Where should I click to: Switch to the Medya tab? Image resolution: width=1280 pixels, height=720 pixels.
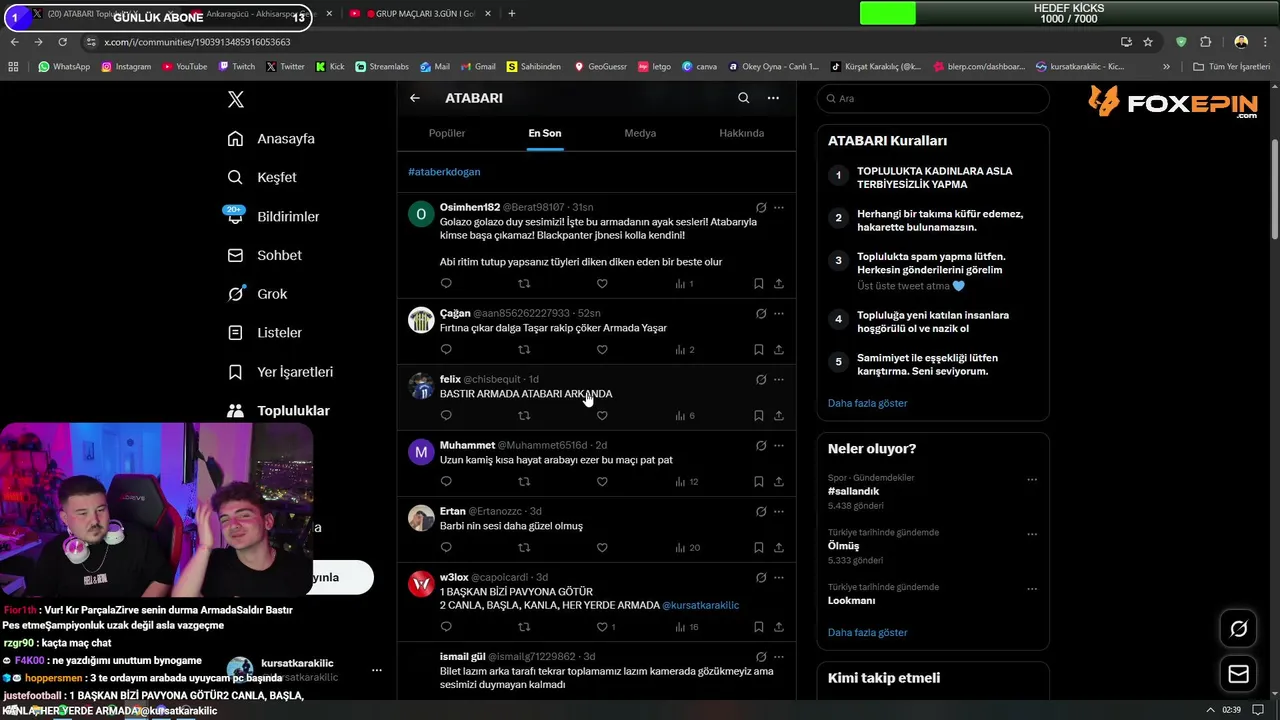pyautogui.click(x=640, y=133)
